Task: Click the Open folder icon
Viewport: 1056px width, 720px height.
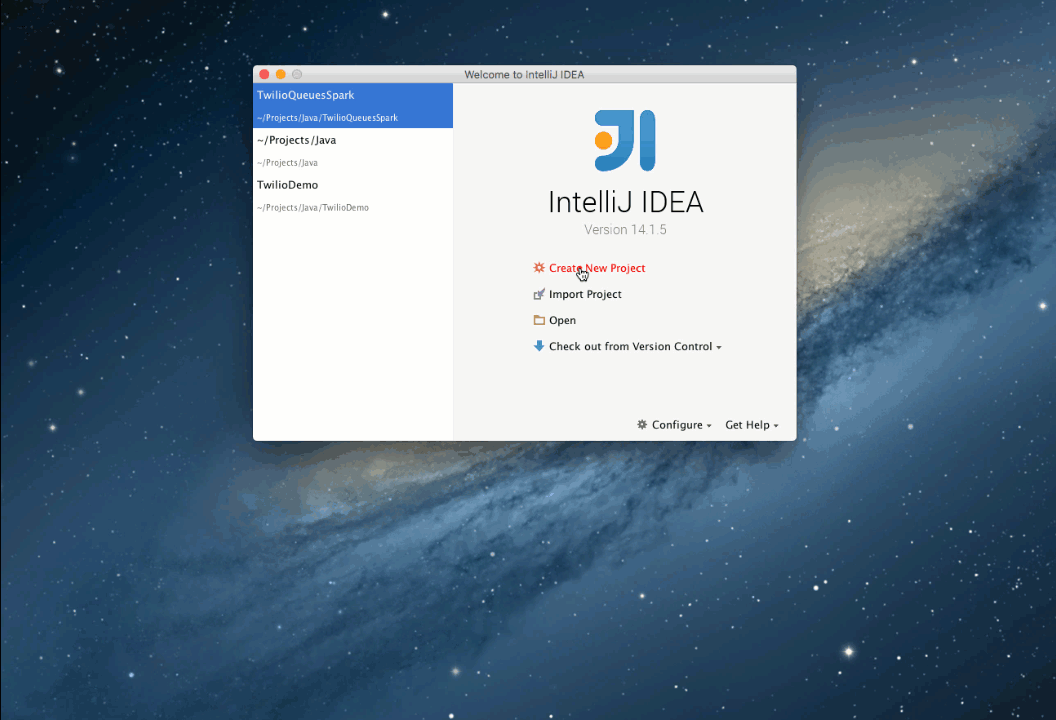Action: (539, 320)
